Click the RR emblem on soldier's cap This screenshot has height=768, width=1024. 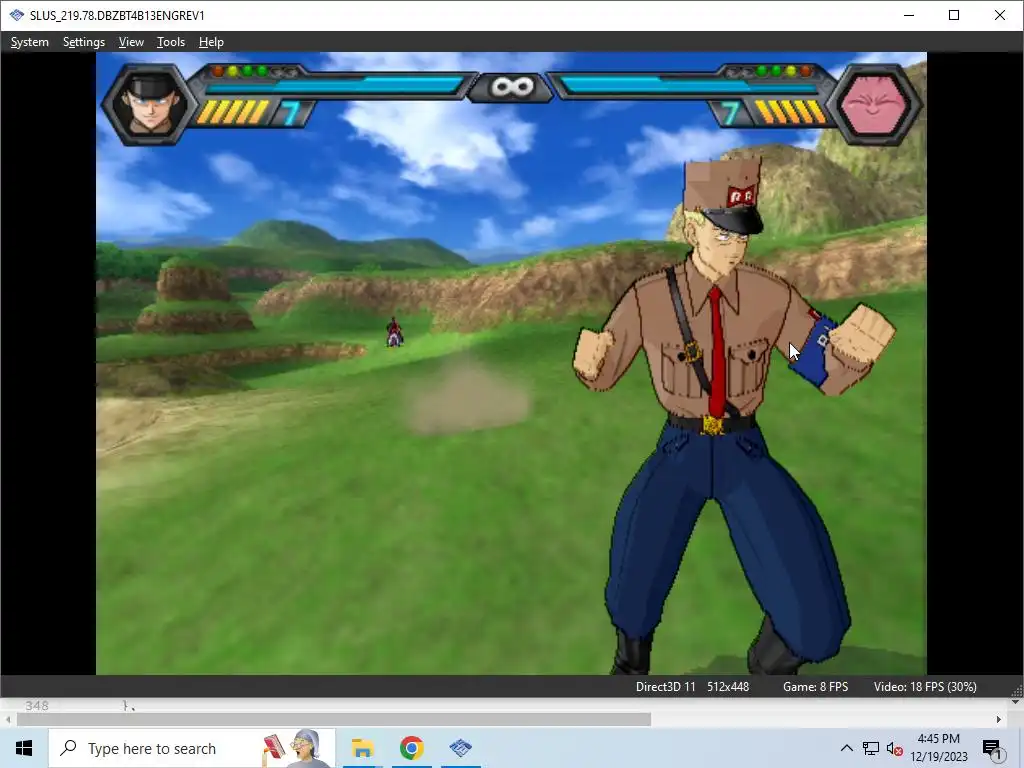[740, 195]
